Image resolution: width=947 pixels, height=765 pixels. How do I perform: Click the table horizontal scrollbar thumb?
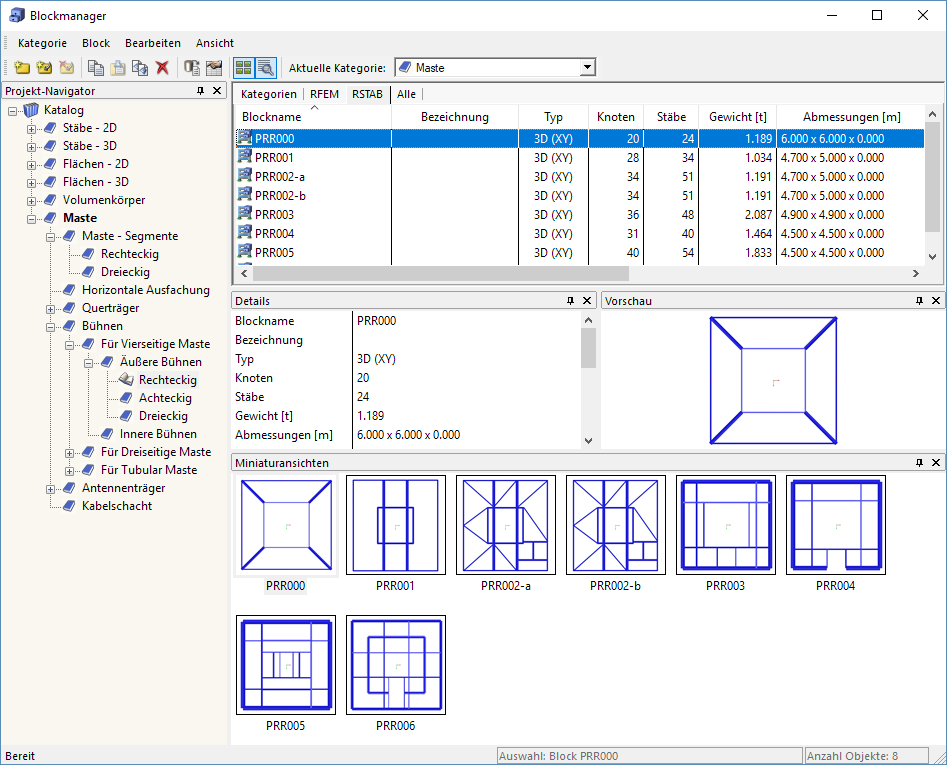441,274
